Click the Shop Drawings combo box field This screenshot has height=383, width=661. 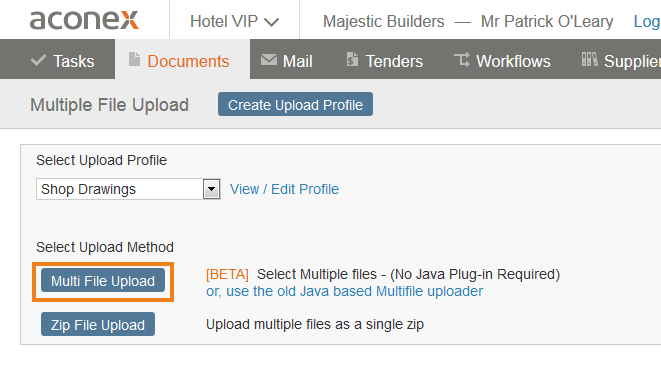click(x=128, y=189)
